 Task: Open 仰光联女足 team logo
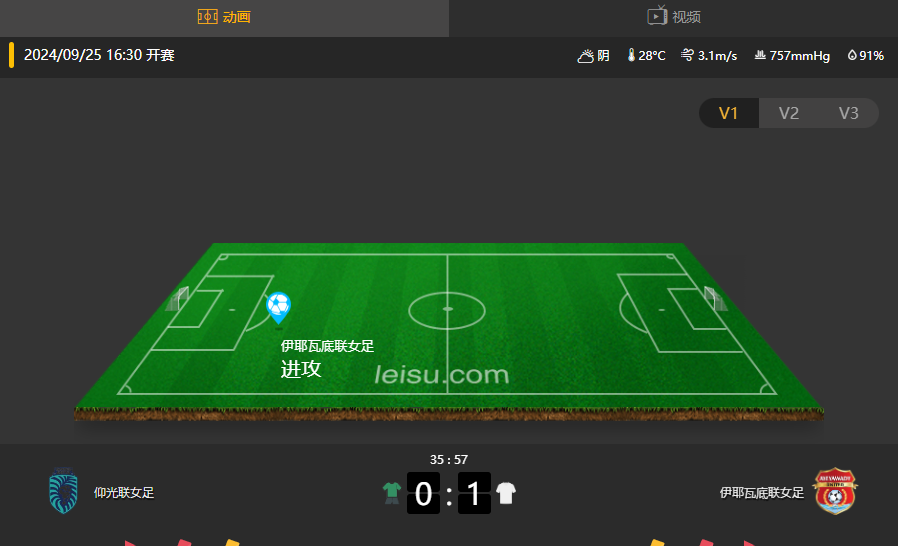click(63, 490)
